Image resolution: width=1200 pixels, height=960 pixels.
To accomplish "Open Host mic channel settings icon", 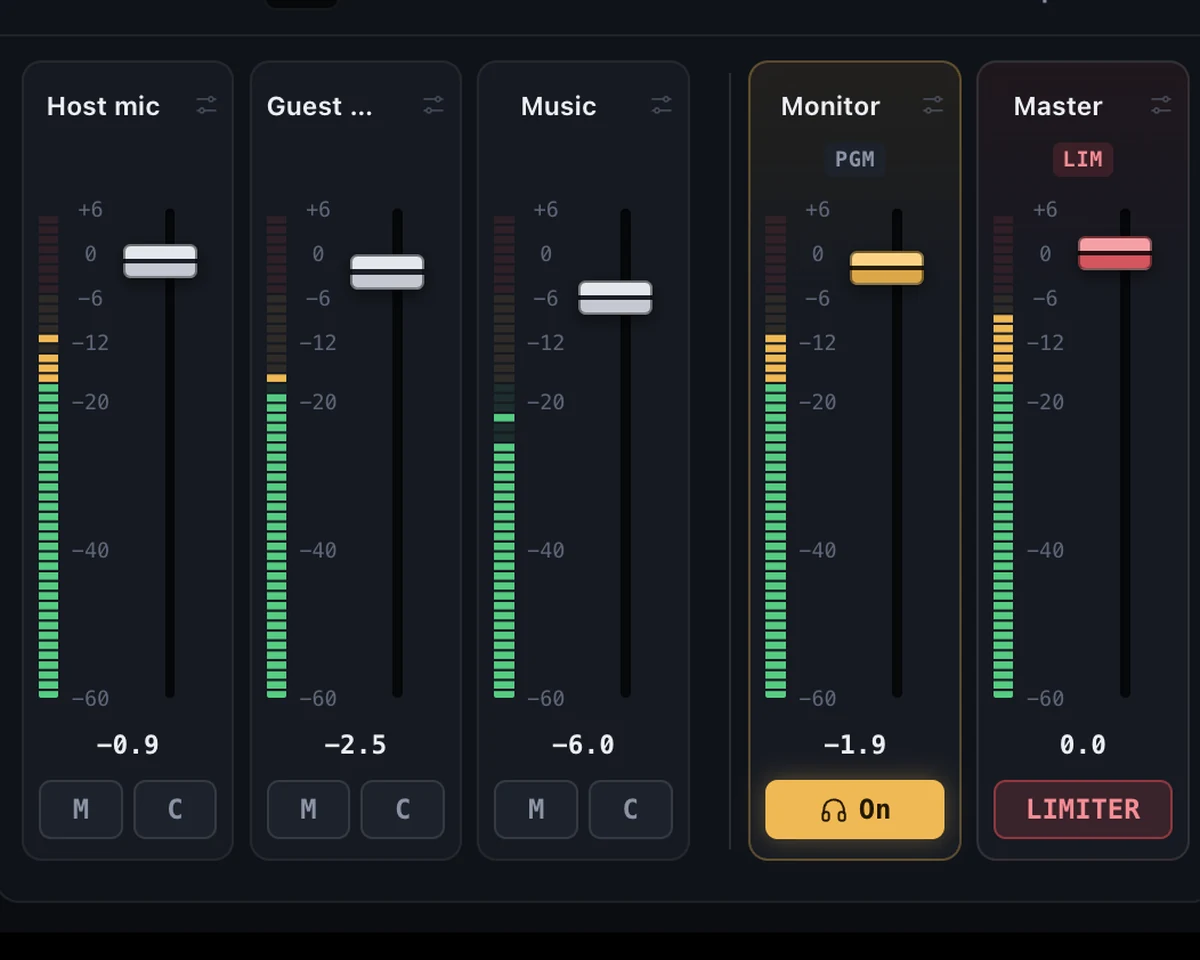I will tap(206, 105).
